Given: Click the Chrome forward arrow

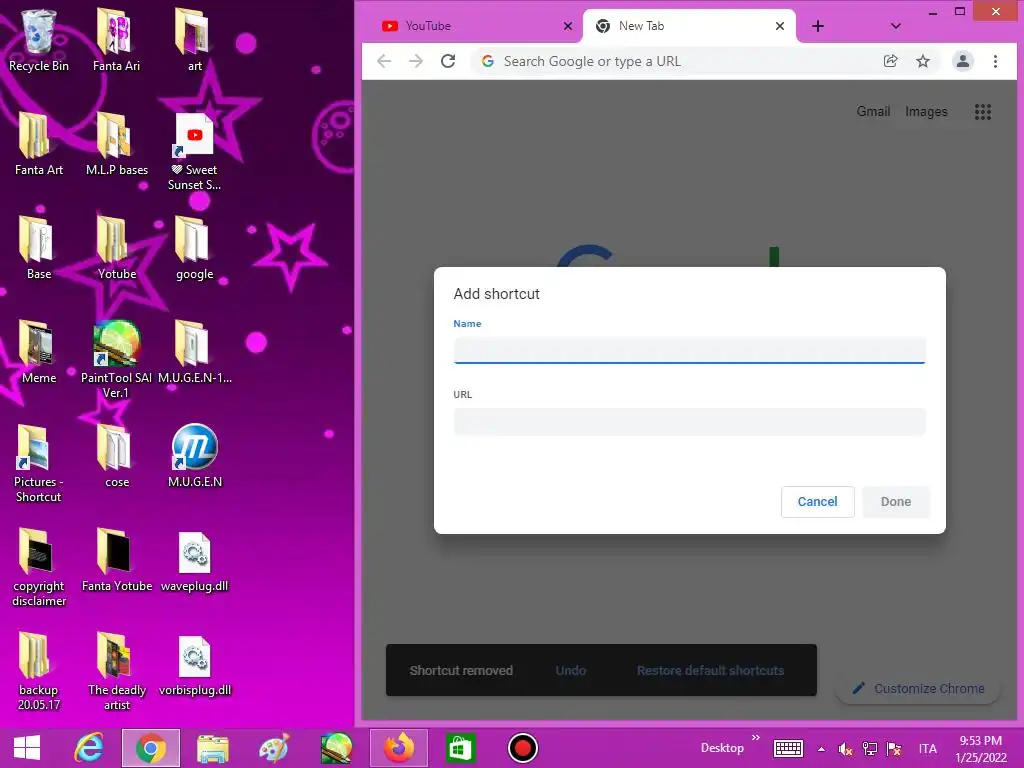Looking at the screenshot, I should tap(416, 61).
